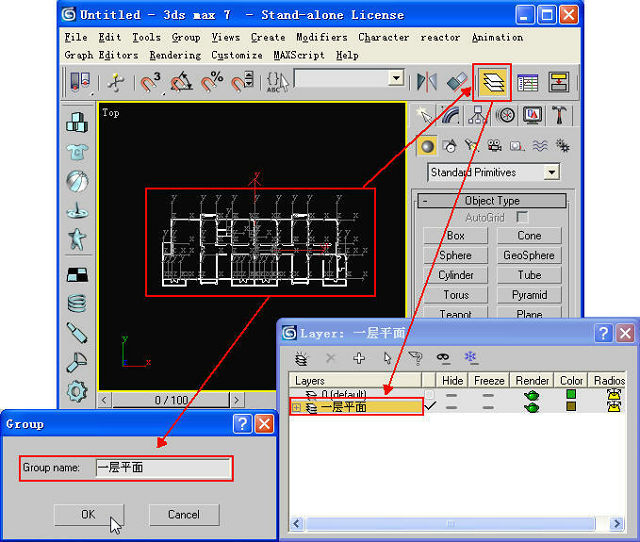Switch to the Motion command panel tab
This screenshot has width=640, height=542.
click(x=505, y=116)
